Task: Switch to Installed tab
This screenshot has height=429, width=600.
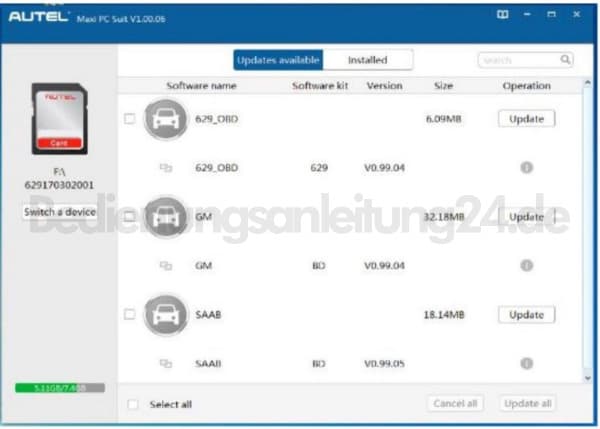Action: tap(368, 60)
